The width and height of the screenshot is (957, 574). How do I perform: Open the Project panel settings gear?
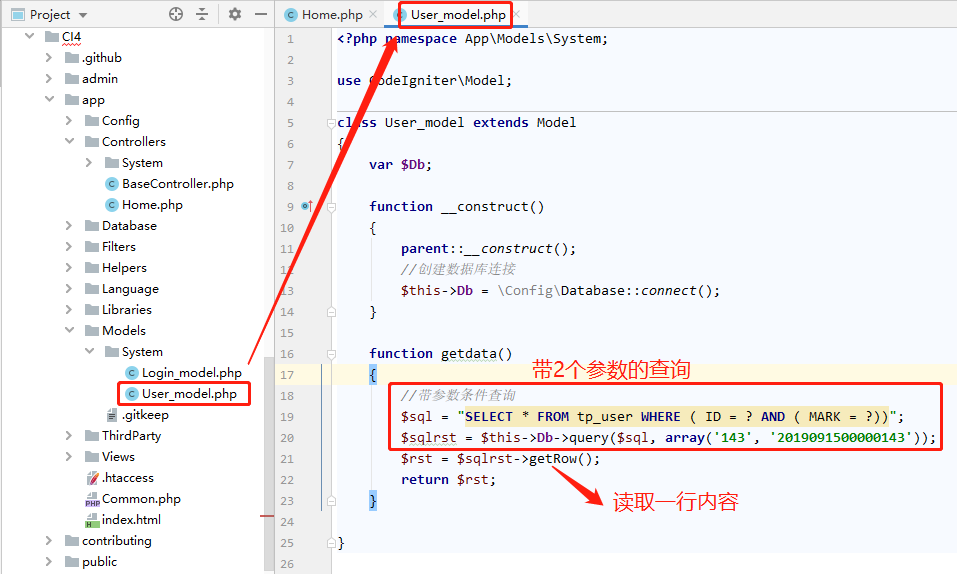pos(234,14)
